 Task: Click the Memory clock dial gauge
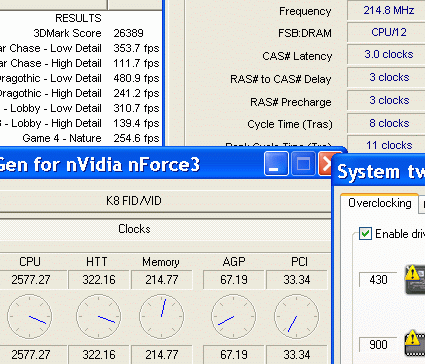162,316
